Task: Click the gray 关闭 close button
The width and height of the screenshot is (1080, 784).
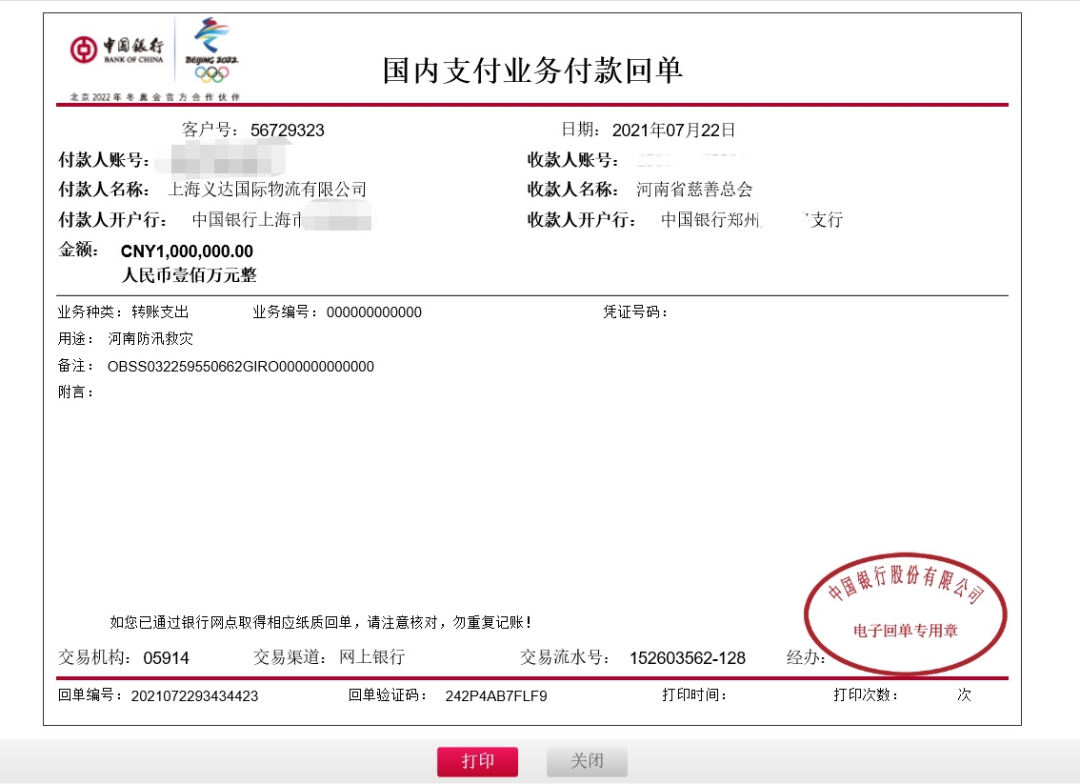Action: [586, 761]
